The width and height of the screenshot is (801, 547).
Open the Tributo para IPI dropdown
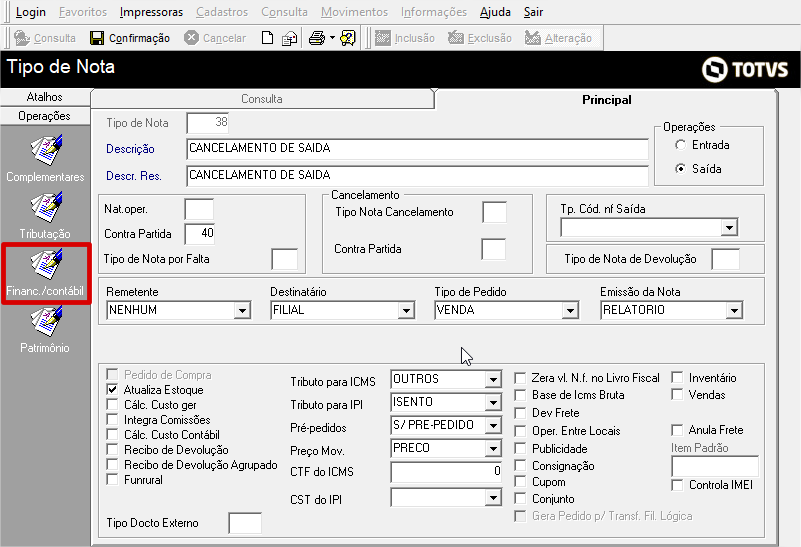pyautogui.click(x=493, y=402)
